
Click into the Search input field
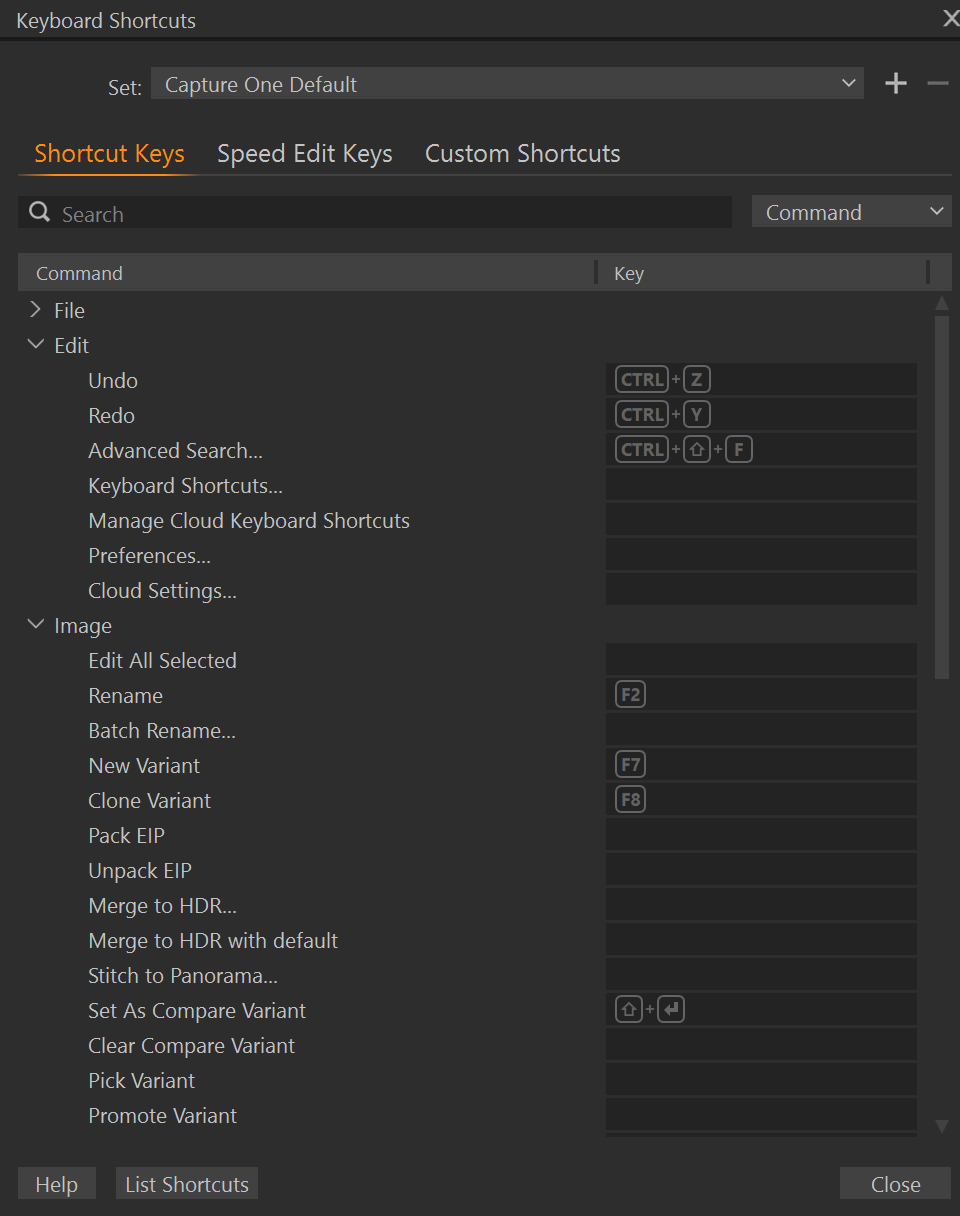(390, 213)
